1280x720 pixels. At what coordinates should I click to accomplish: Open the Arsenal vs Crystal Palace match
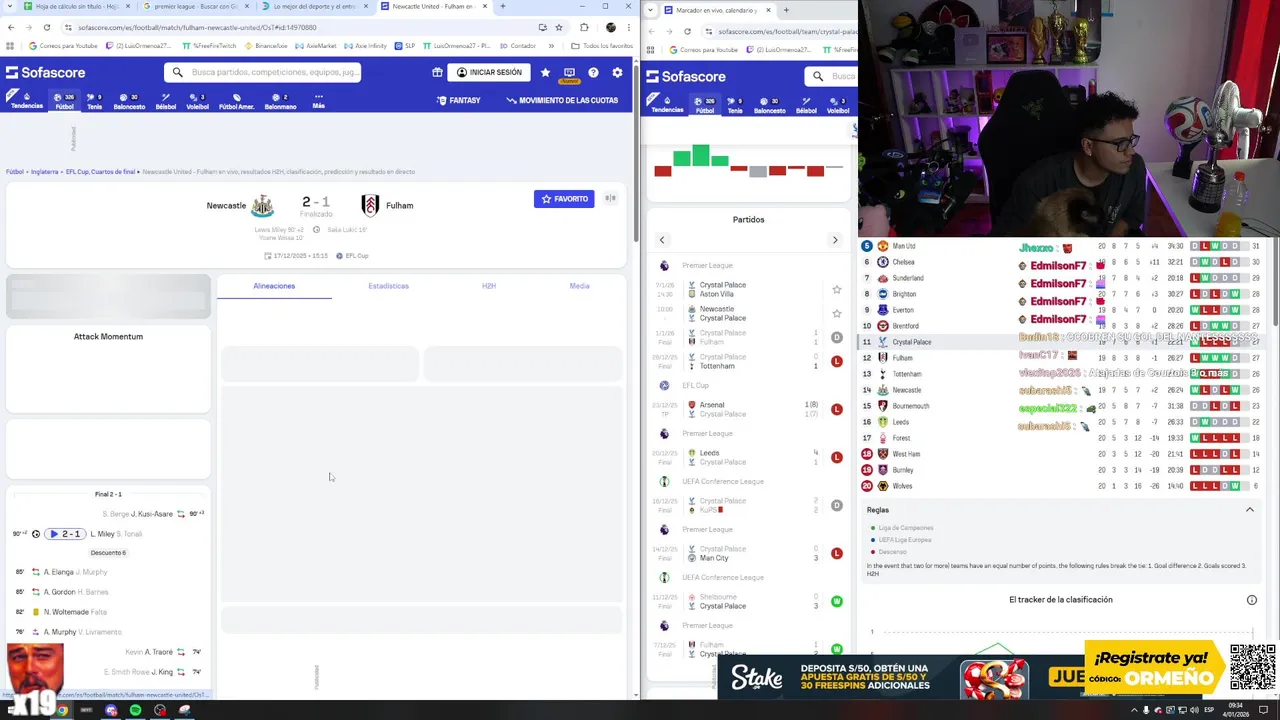749,409
